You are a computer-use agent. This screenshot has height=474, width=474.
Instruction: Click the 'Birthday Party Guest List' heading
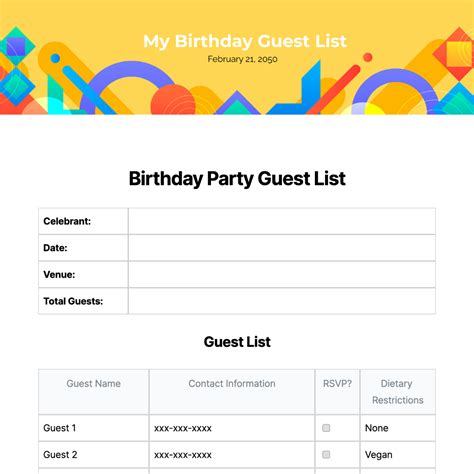click(237, 178)
